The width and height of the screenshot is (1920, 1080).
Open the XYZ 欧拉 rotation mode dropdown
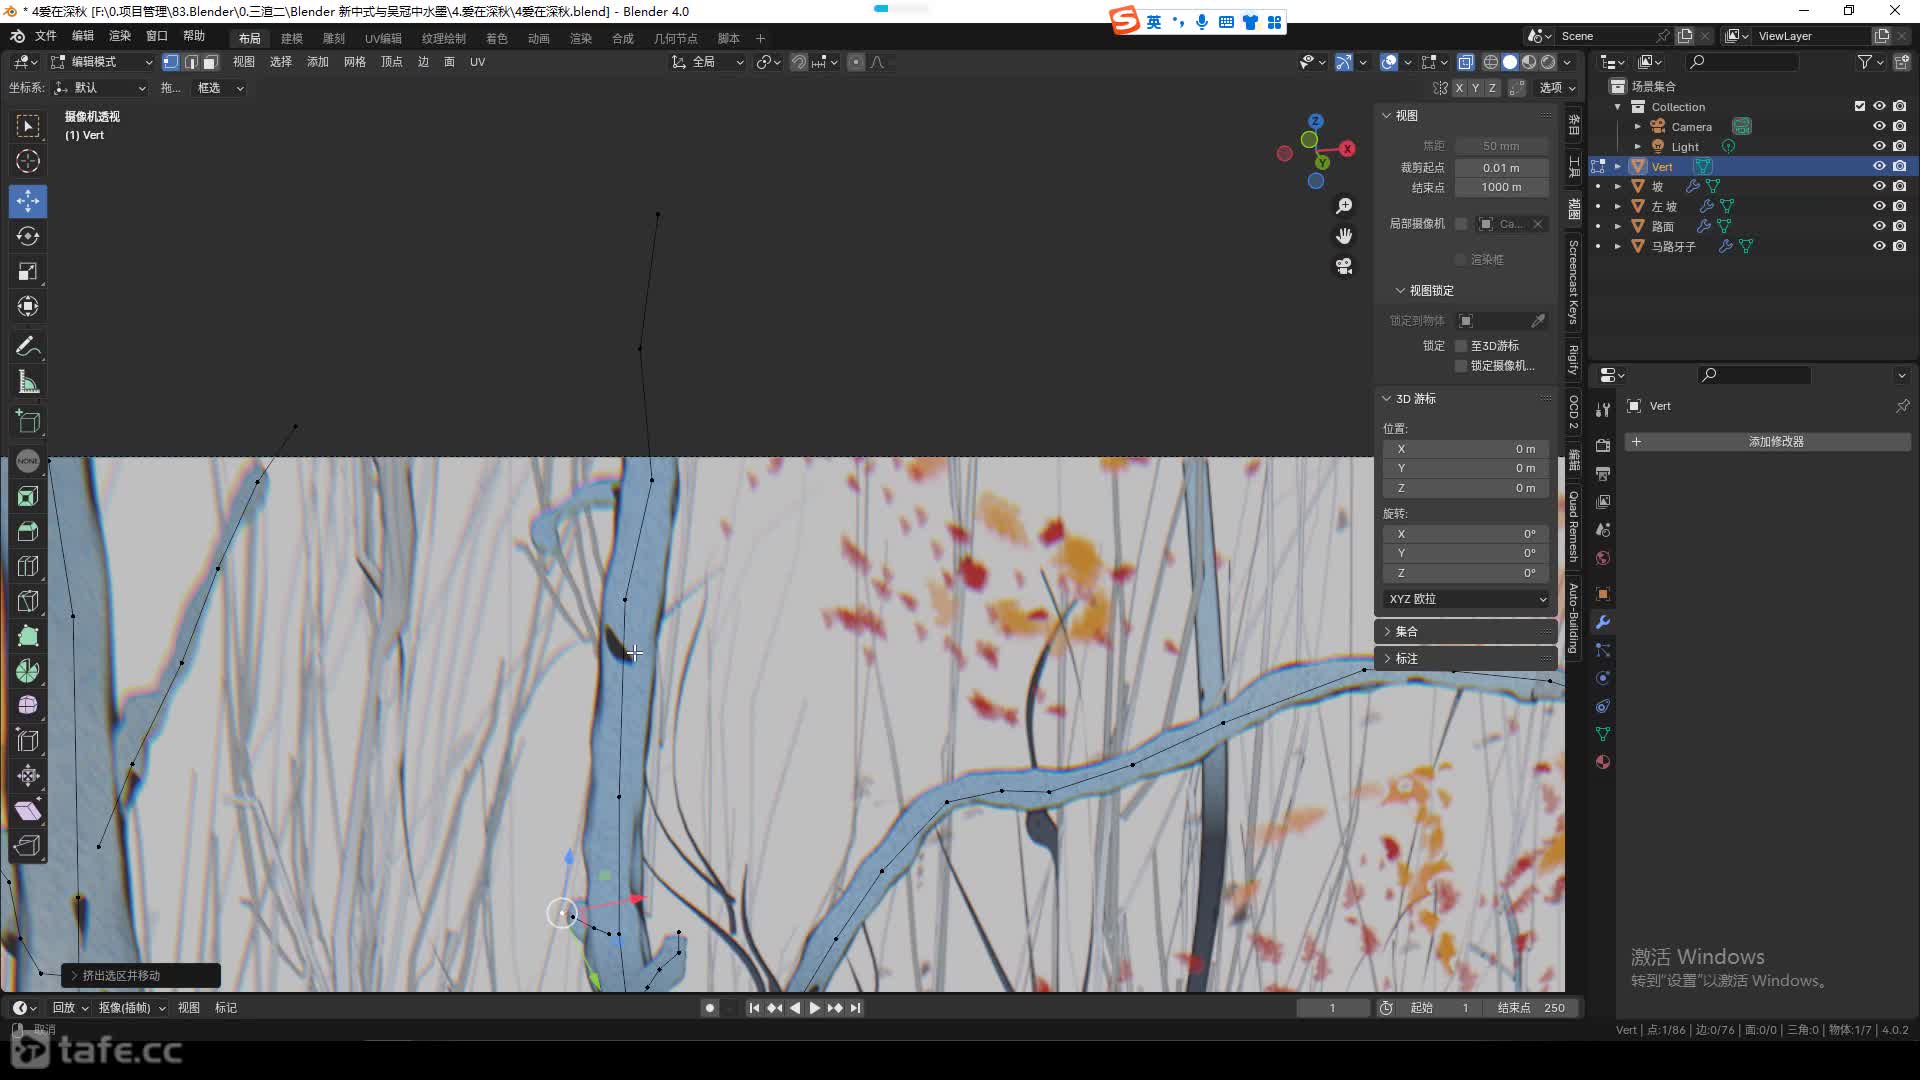[1467, 599]
